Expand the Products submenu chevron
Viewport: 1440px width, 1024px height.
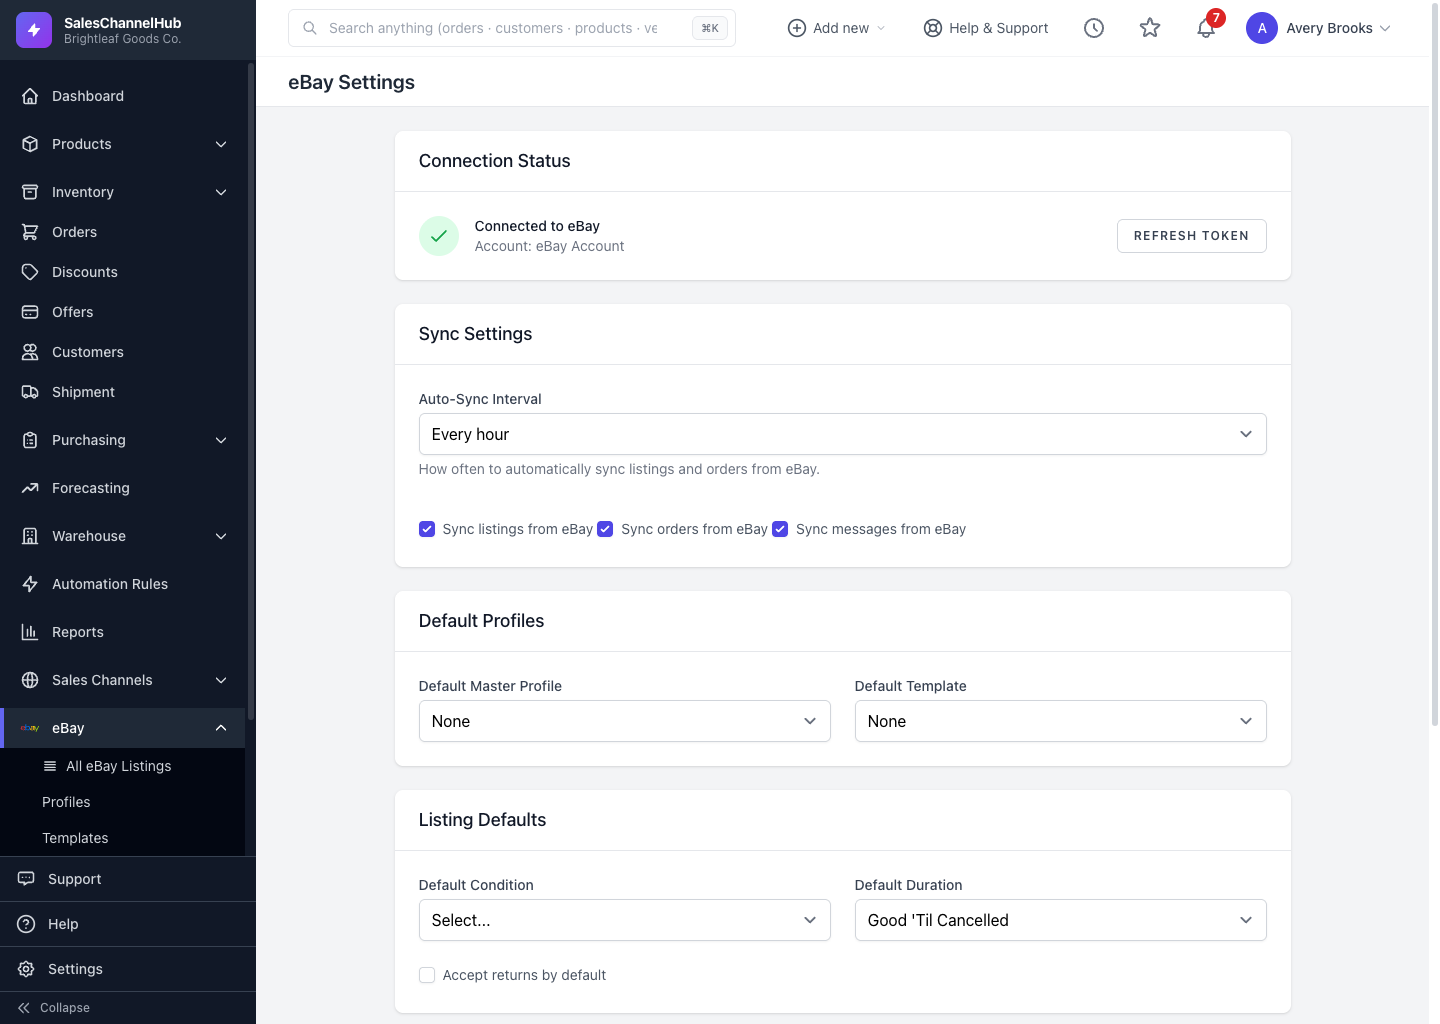pyautogui.click(x=221, y=144)
